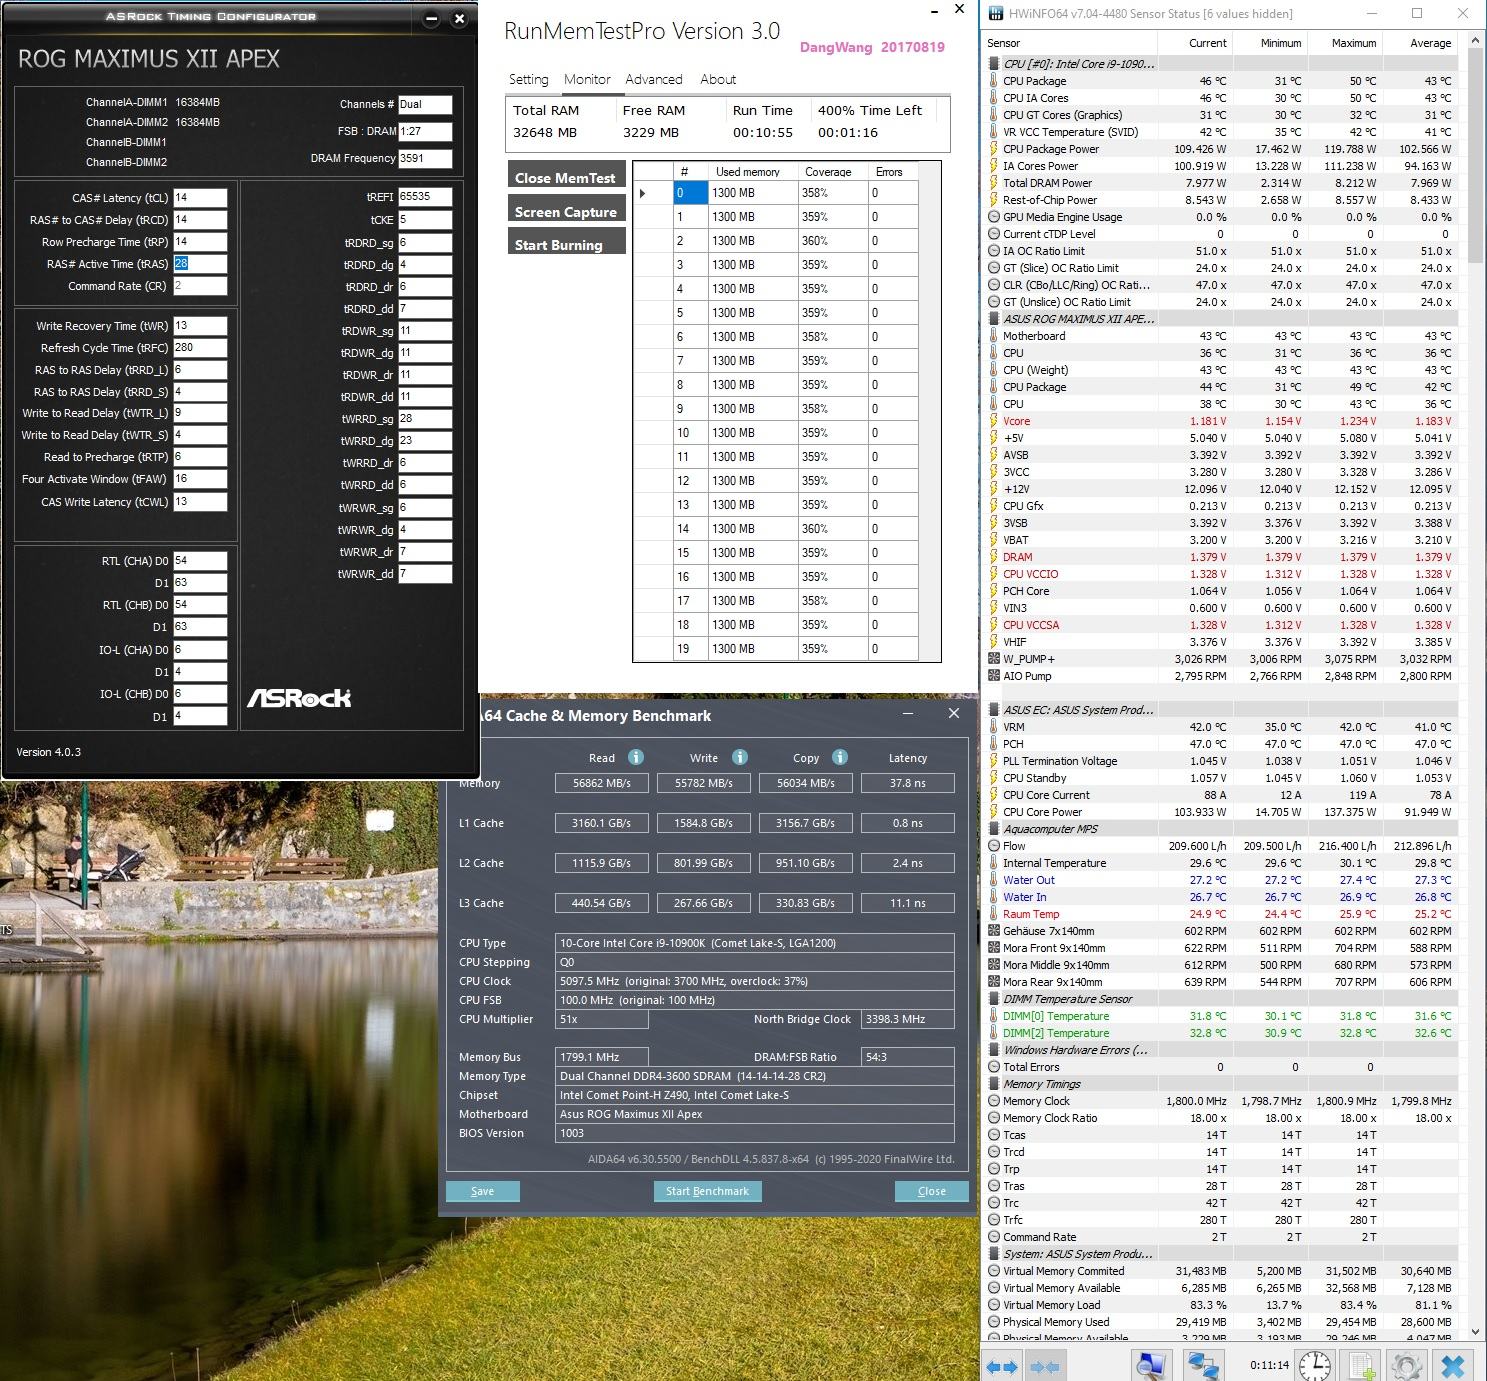Click HWiNFO expand columns arrows icon
The height and width of the screenshot is (1381, 1487).
pyautogui.click(x=1002, y=1365)
